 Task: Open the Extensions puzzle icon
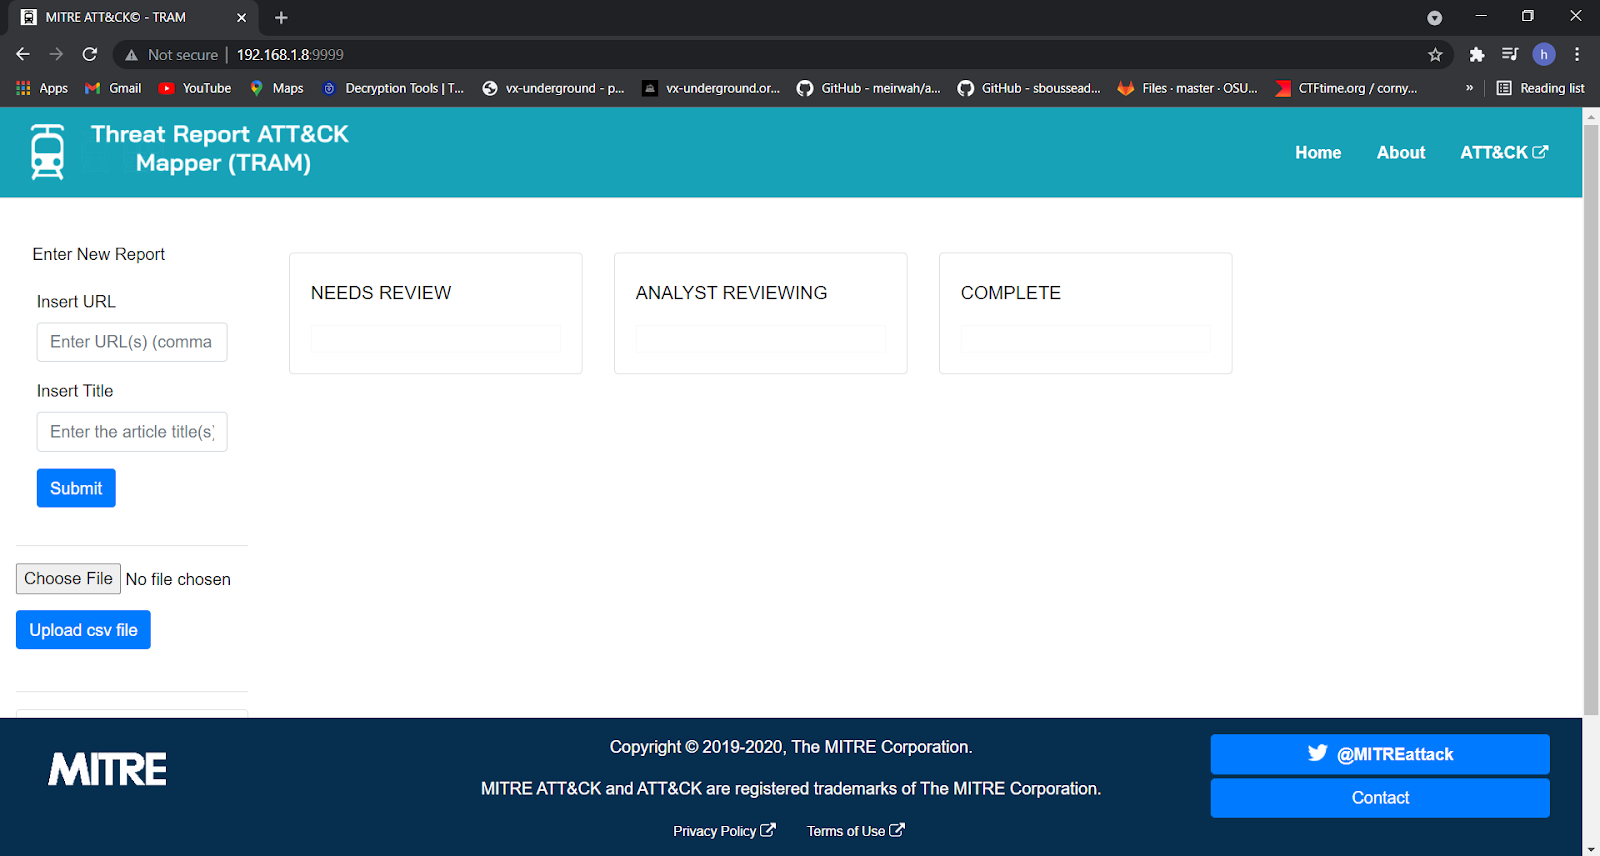tap(1476, 55)
